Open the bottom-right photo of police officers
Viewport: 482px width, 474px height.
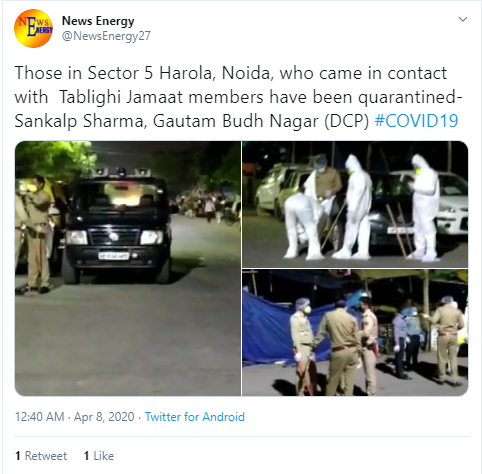(355, 333)
